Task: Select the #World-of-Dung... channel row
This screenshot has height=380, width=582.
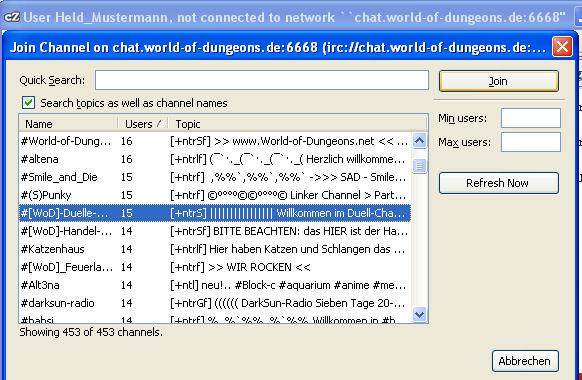Action: point(215,141)
